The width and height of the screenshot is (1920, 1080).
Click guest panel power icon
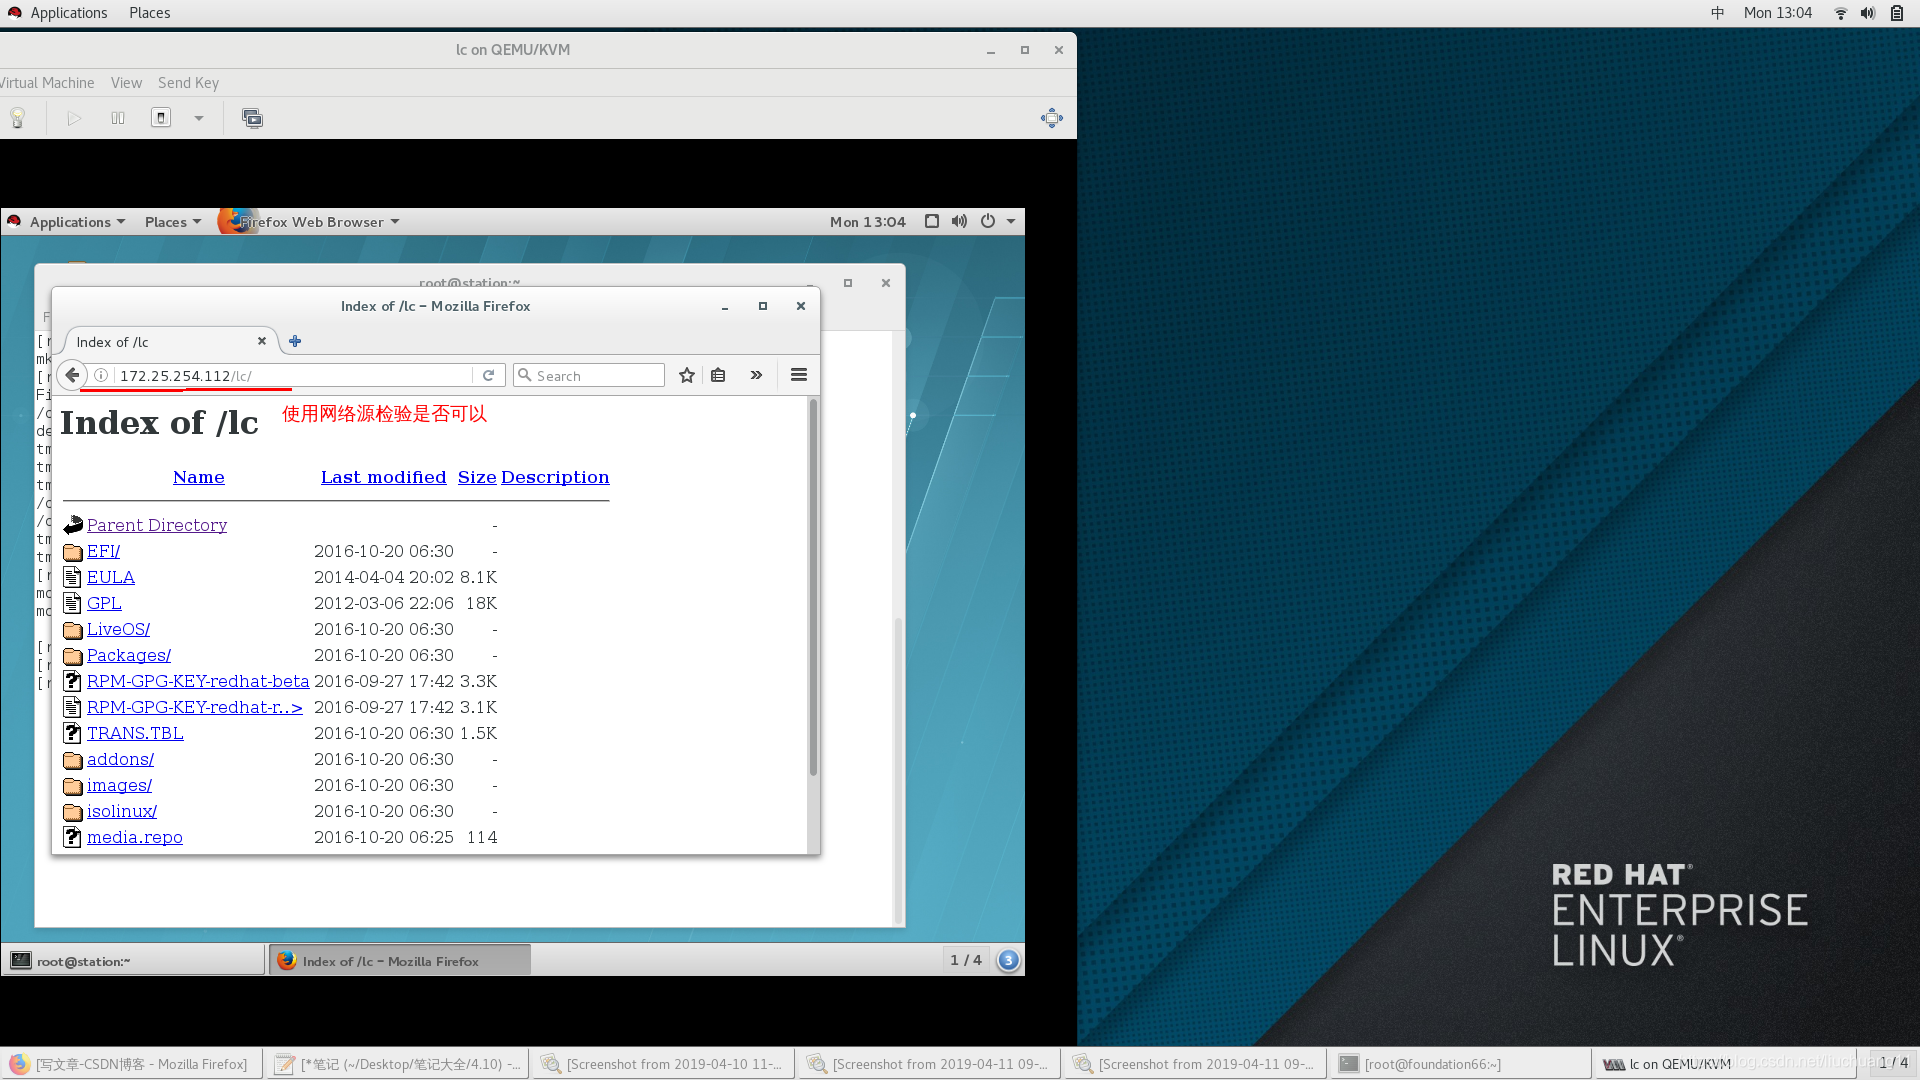987,221
